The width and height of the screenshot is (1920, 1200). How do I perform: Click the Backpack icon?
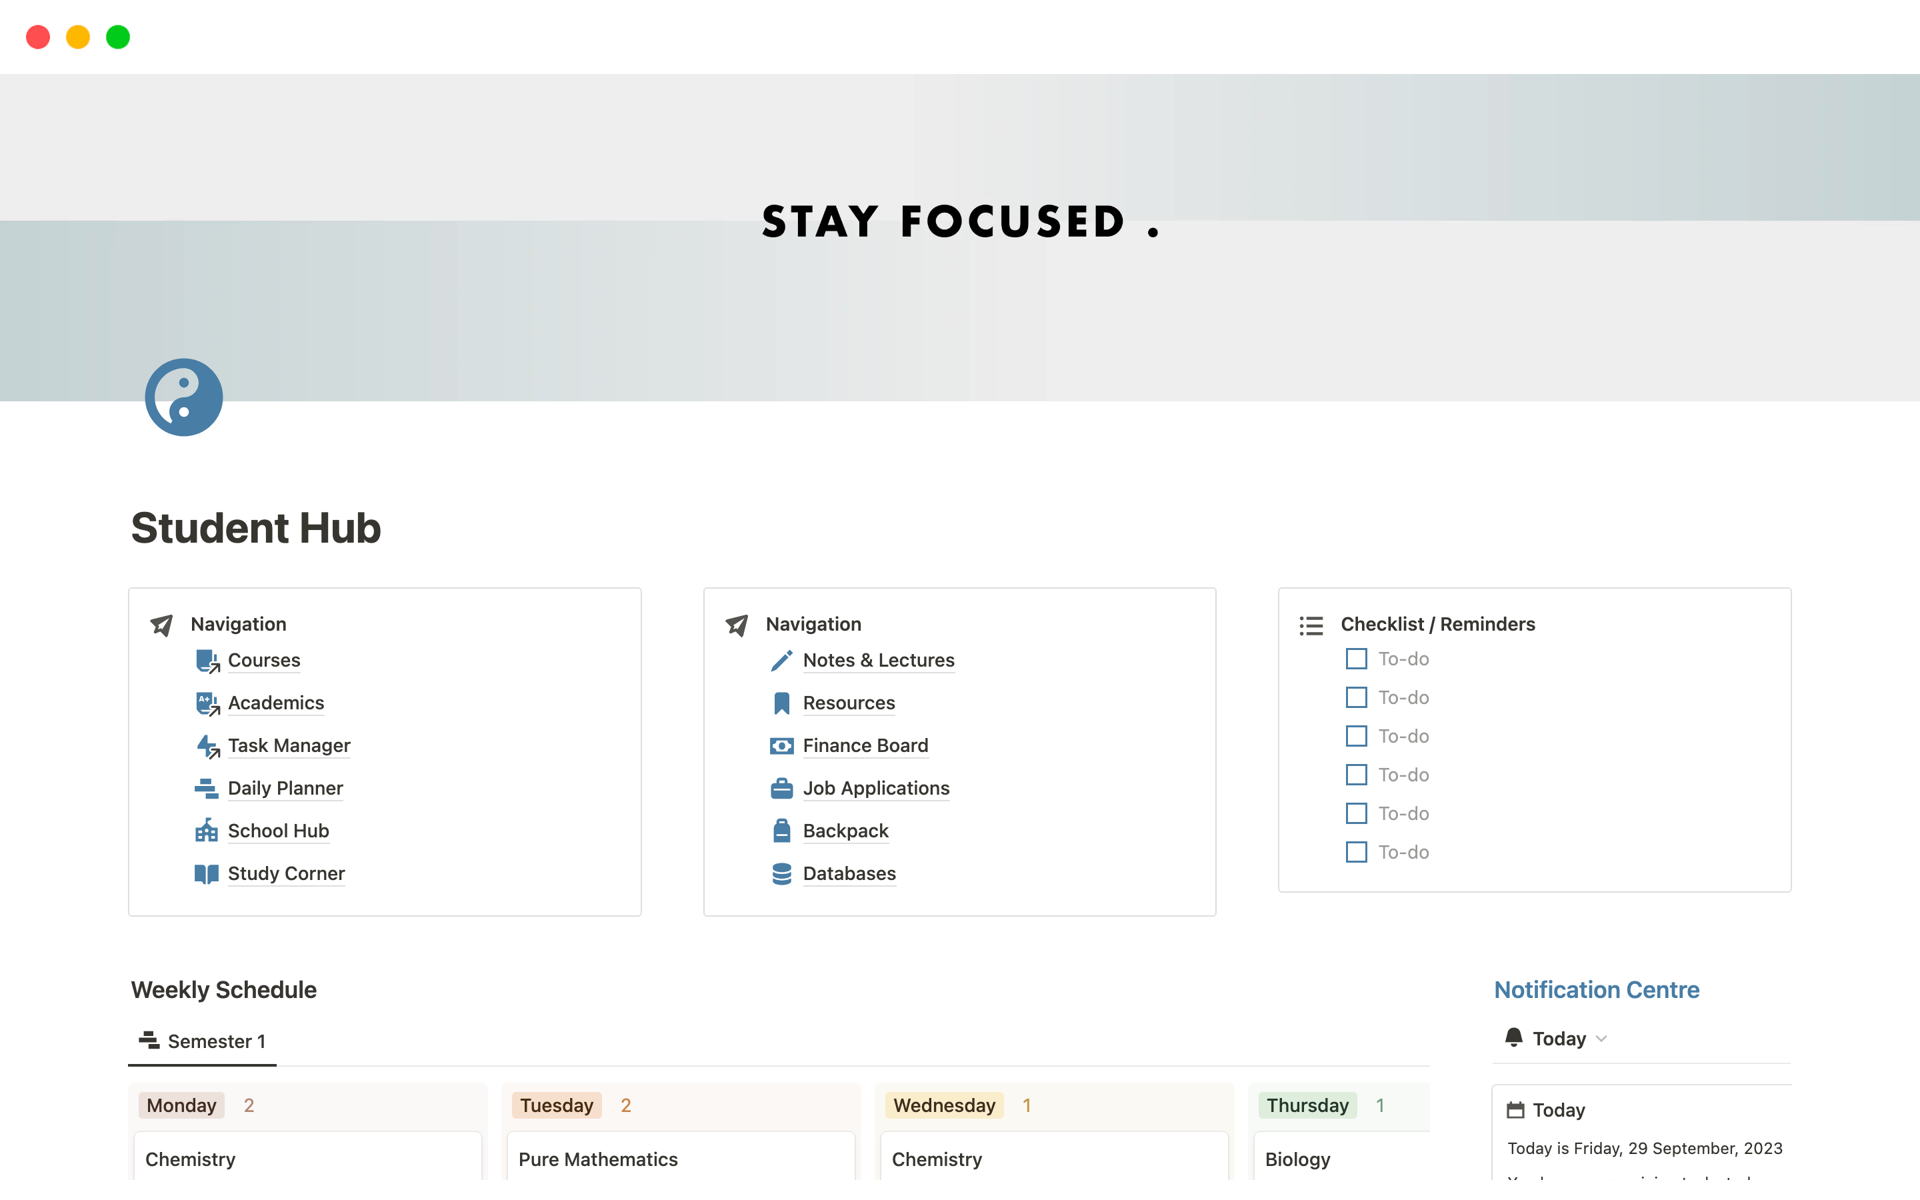click(782, 831)
